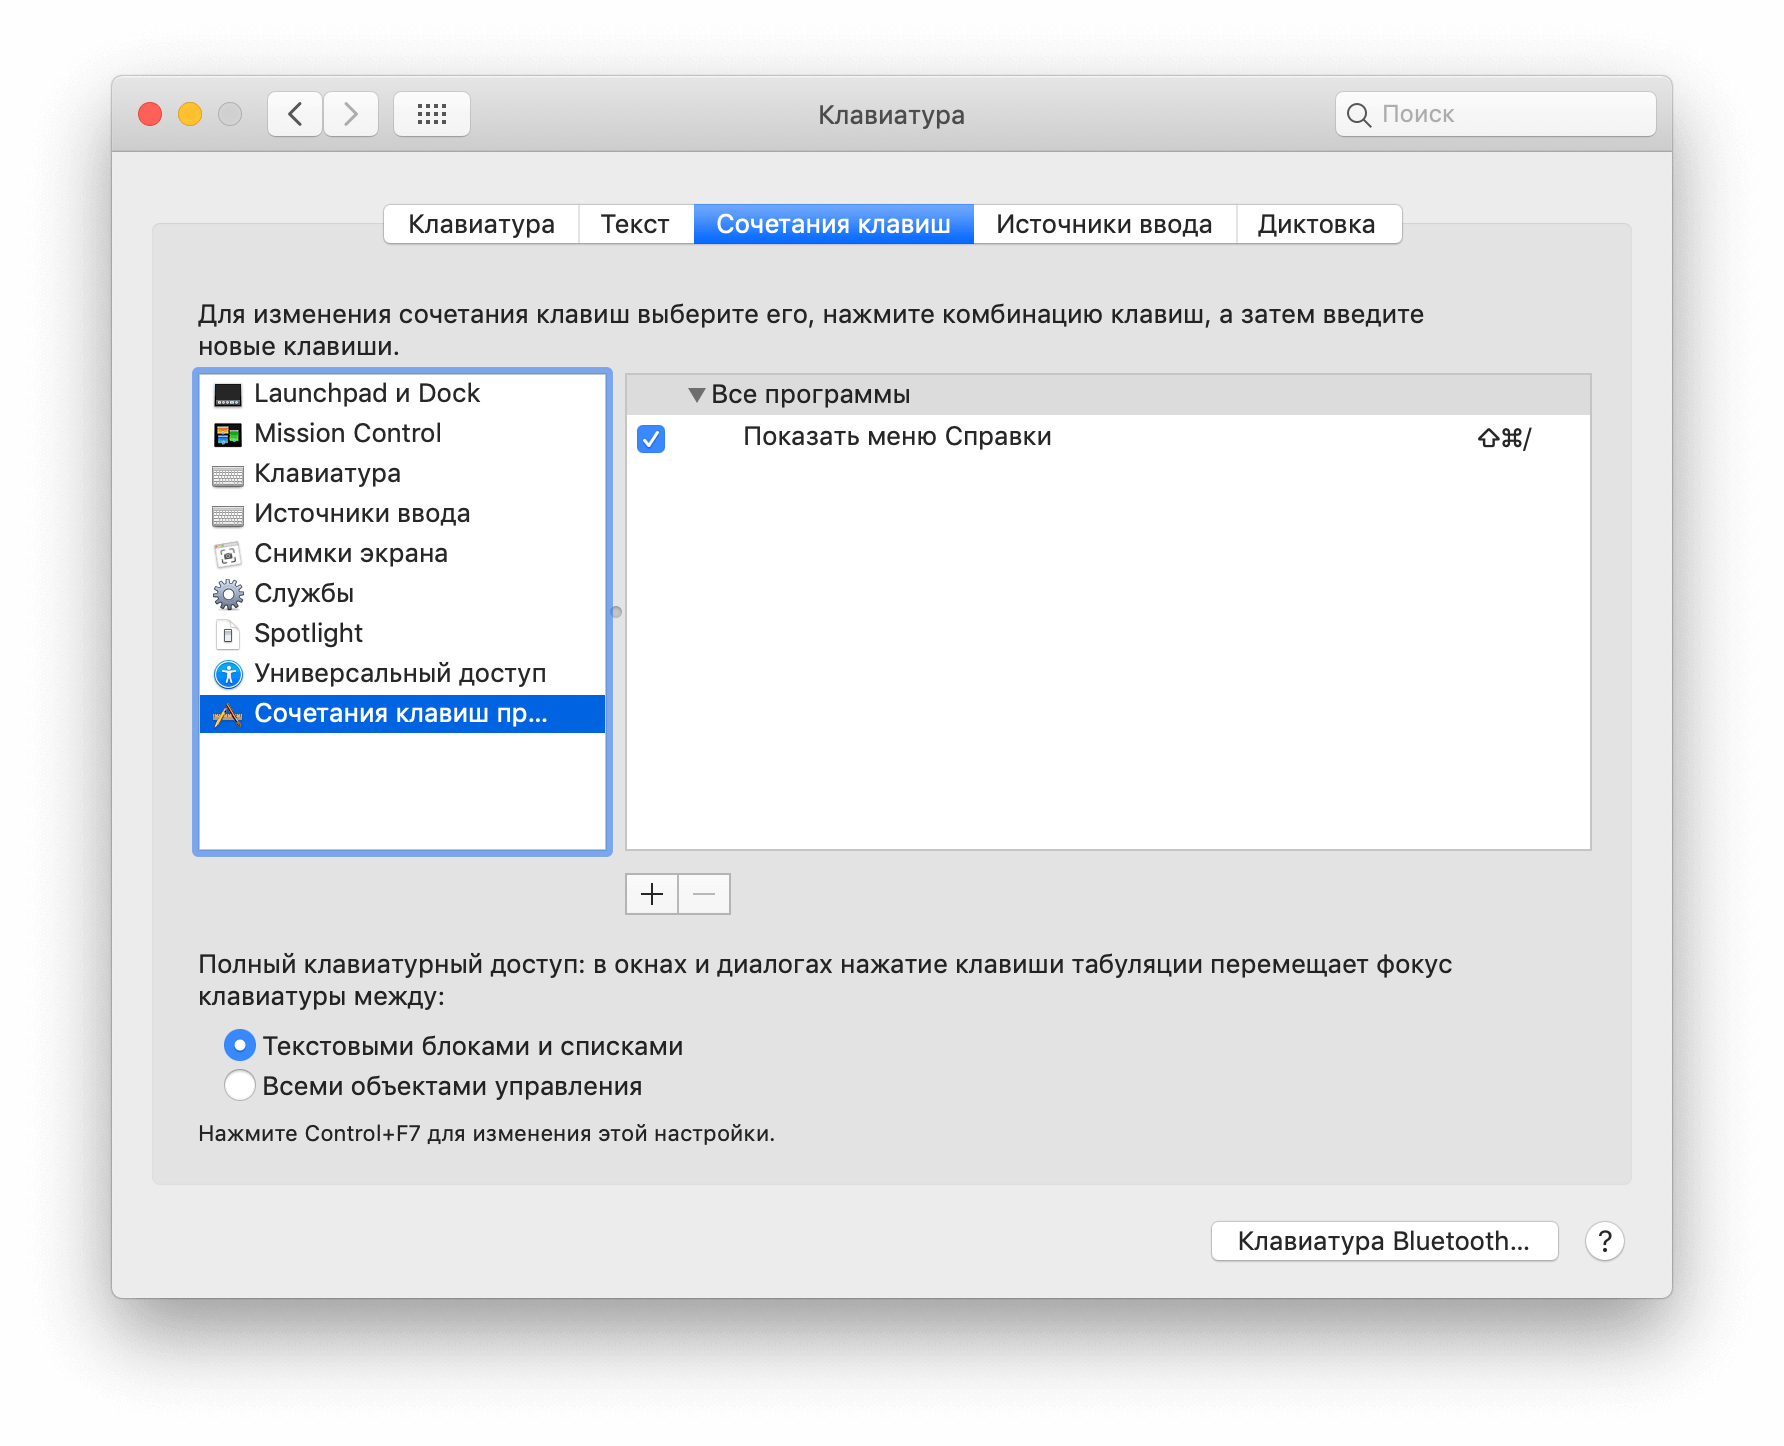
Task: Click the ⇧⌘/ shortcut value
Action: point(1504,438)
